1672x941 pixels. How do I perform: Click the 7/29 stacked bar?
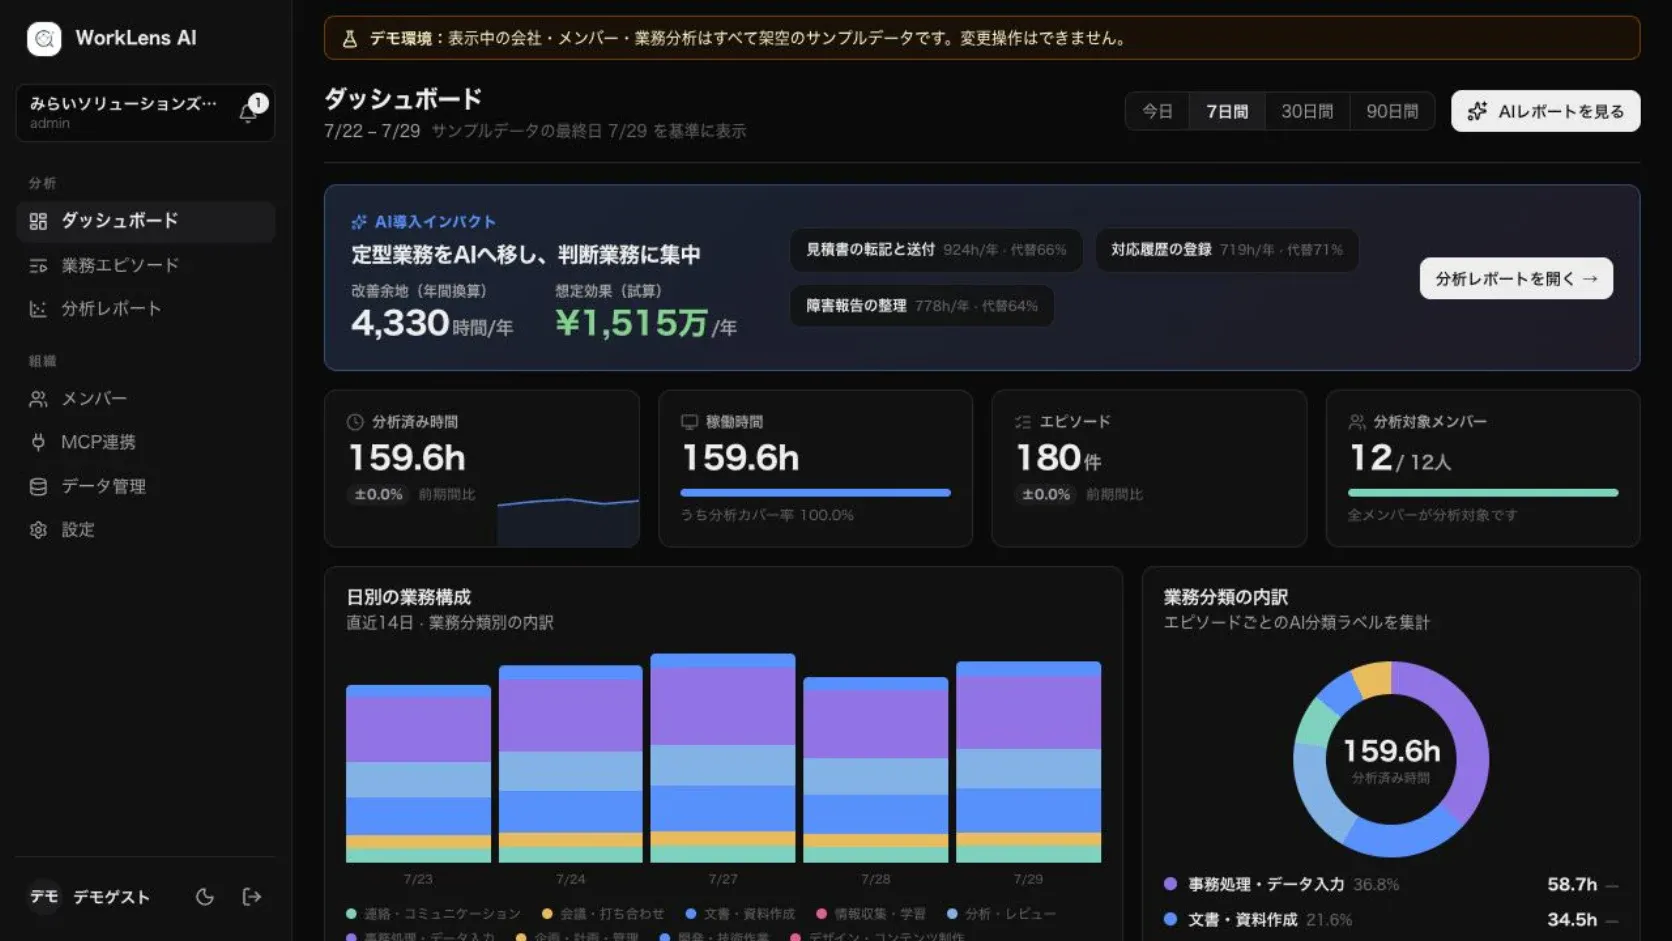pos(1028,762)
